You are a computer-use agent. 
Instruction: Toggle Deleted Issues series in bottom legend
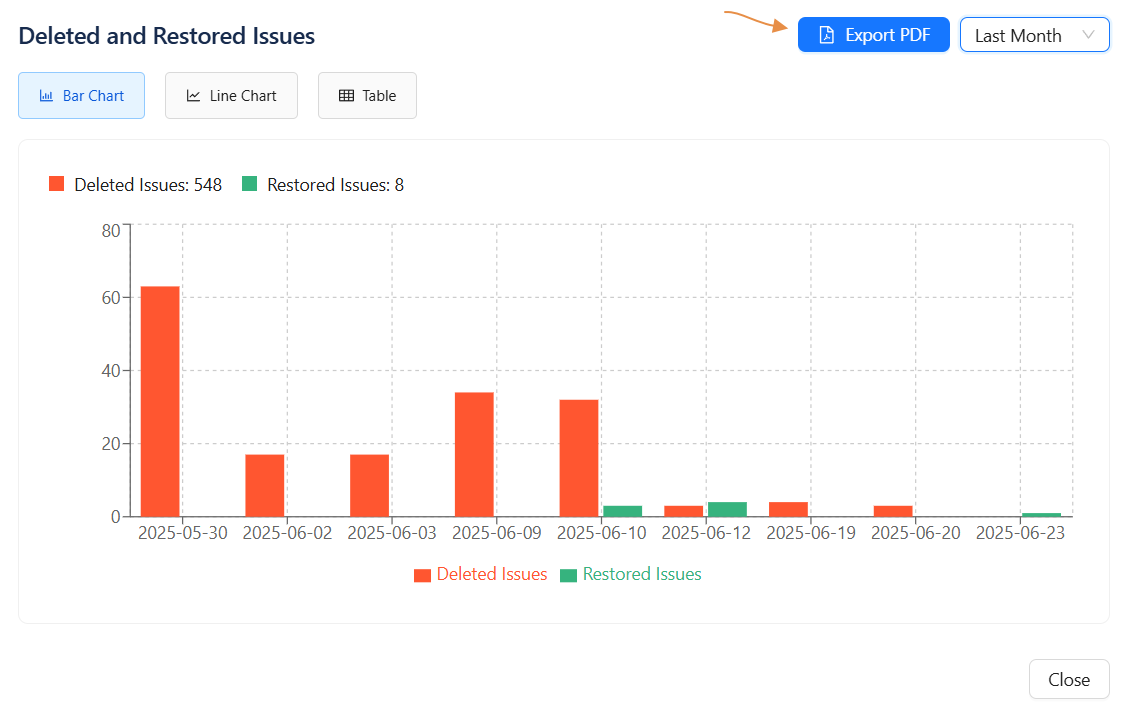click(491, 574)
